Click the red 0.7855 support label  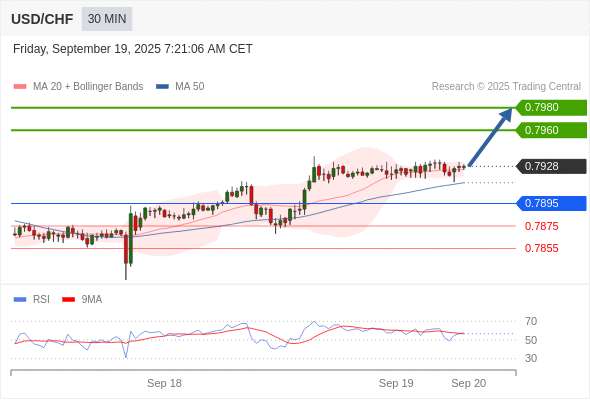(x=541, y=248)
